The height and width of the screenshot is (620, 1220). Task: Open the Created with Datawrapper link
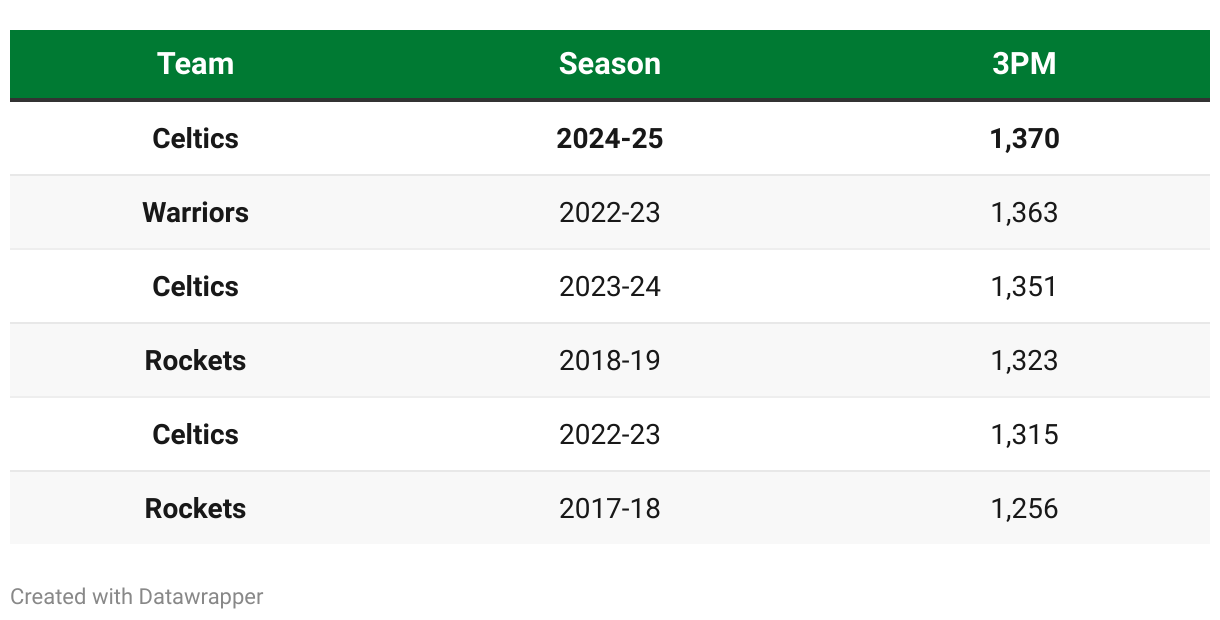pos(136,597)
